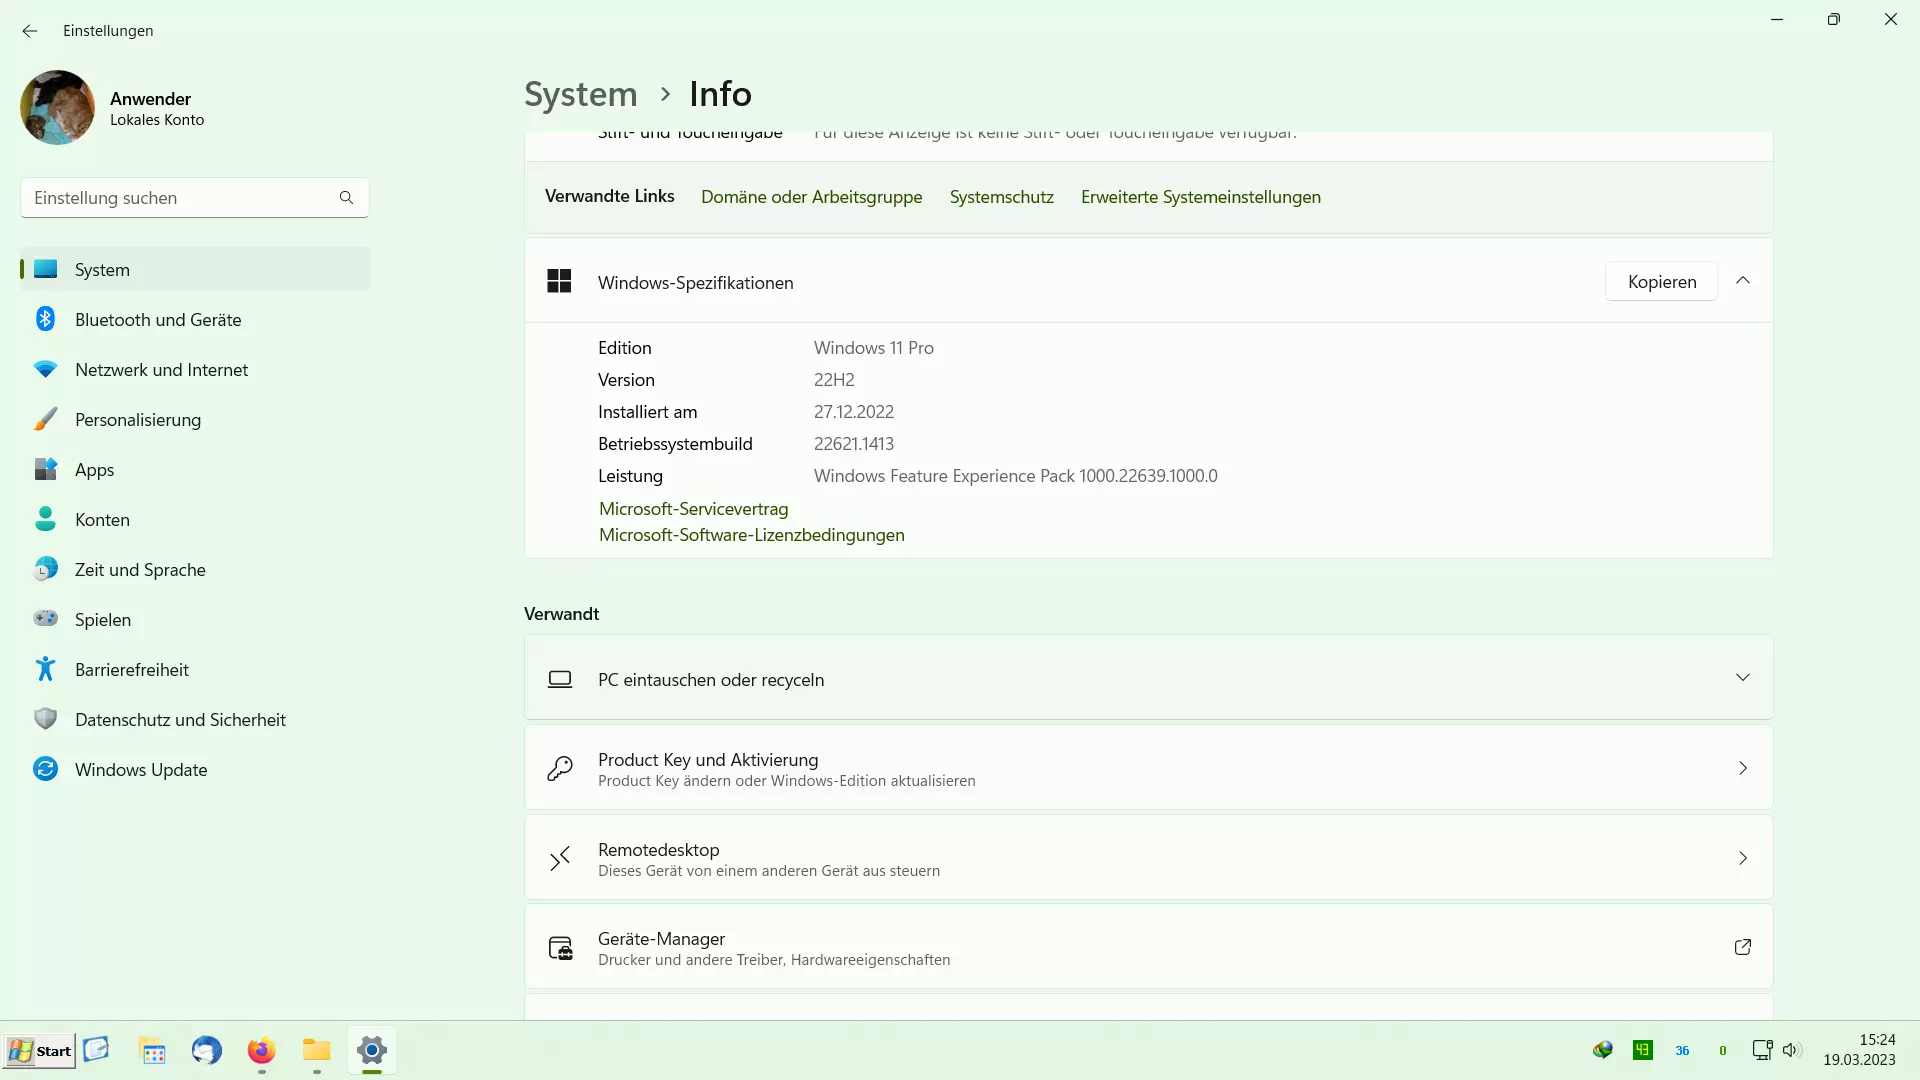Click the key icon of Product Key row
The width and height of the screenshot is (1920, 1080).
click(x=560, y=768)
